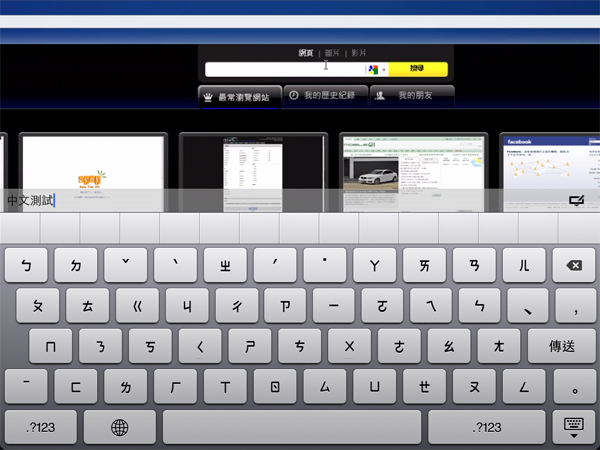
Task: Tap the ㄔ key
Action: pos(237,306)
